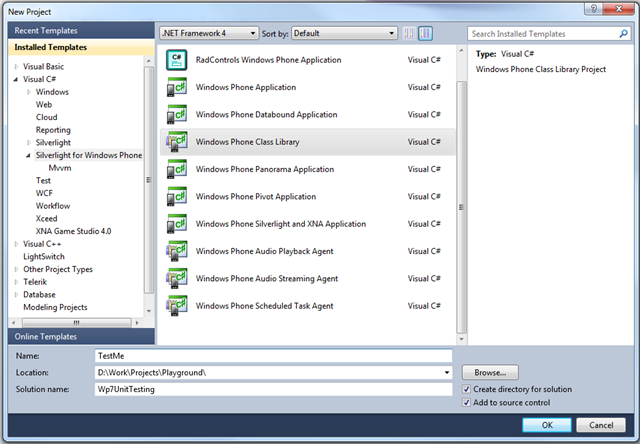Click the template list scroll down arrow

pos(461,339)
